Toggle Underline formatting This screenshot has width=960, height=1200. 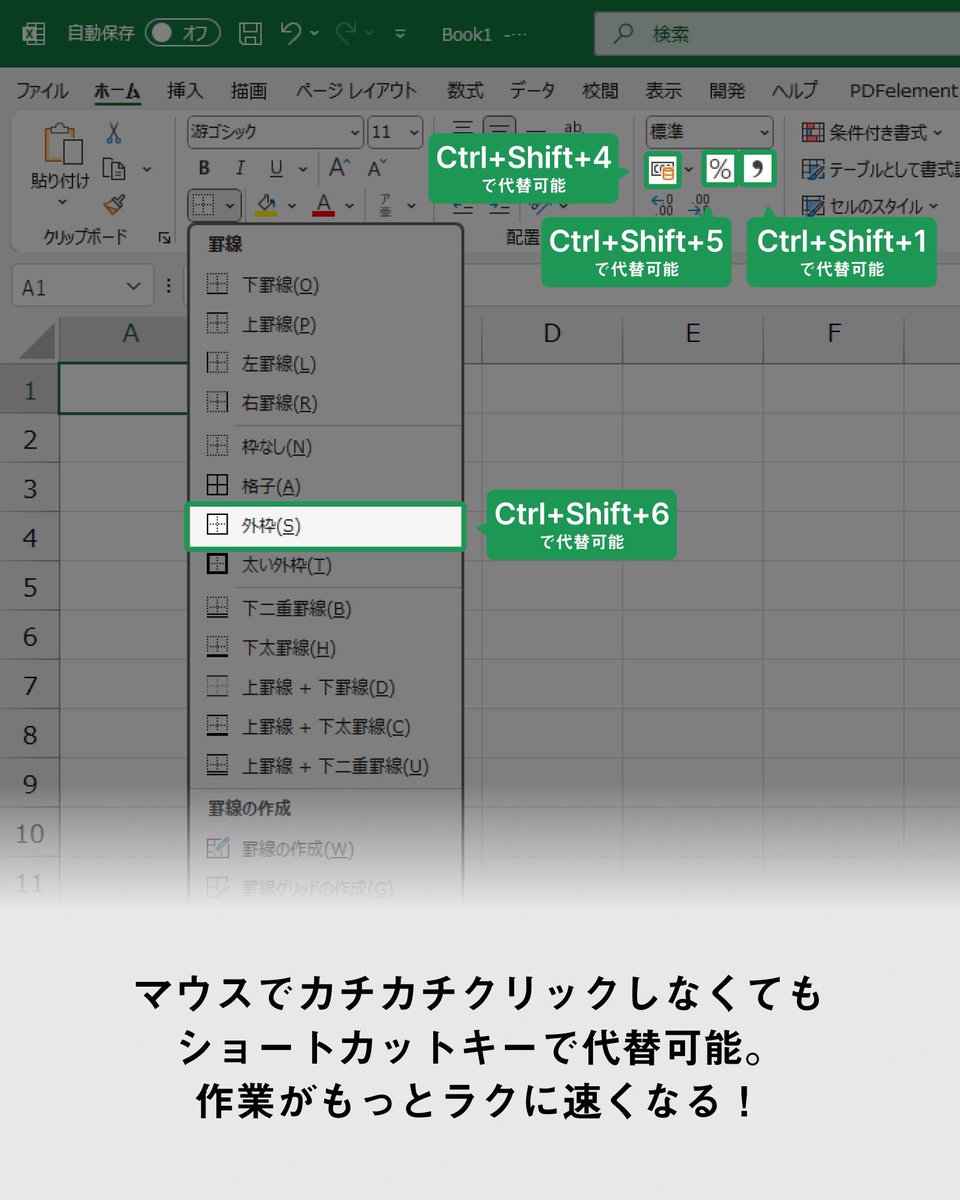tap(276, 168)
